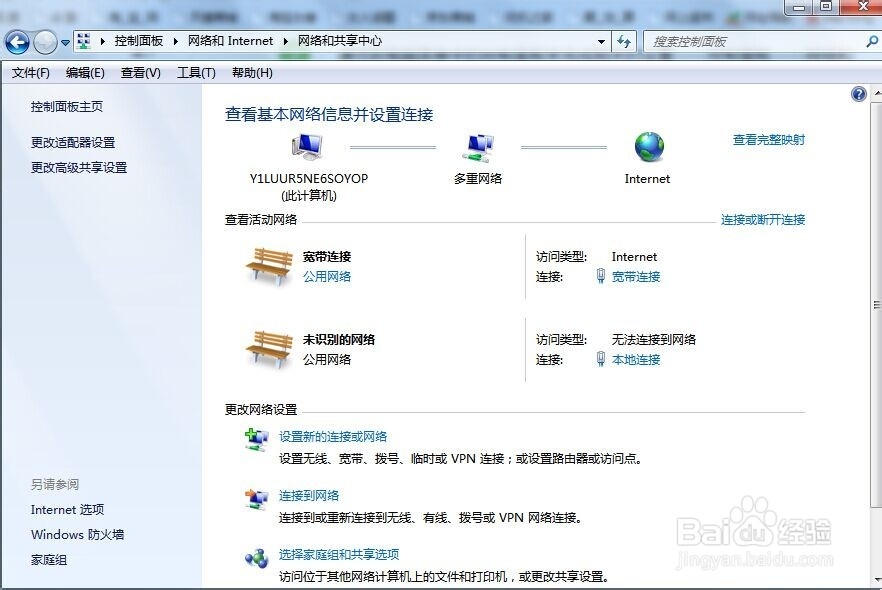Click the Internet globe icon in network map
The width and height of the screenshot is (882, 590).
pyautogui.click(x=647, y=147)
